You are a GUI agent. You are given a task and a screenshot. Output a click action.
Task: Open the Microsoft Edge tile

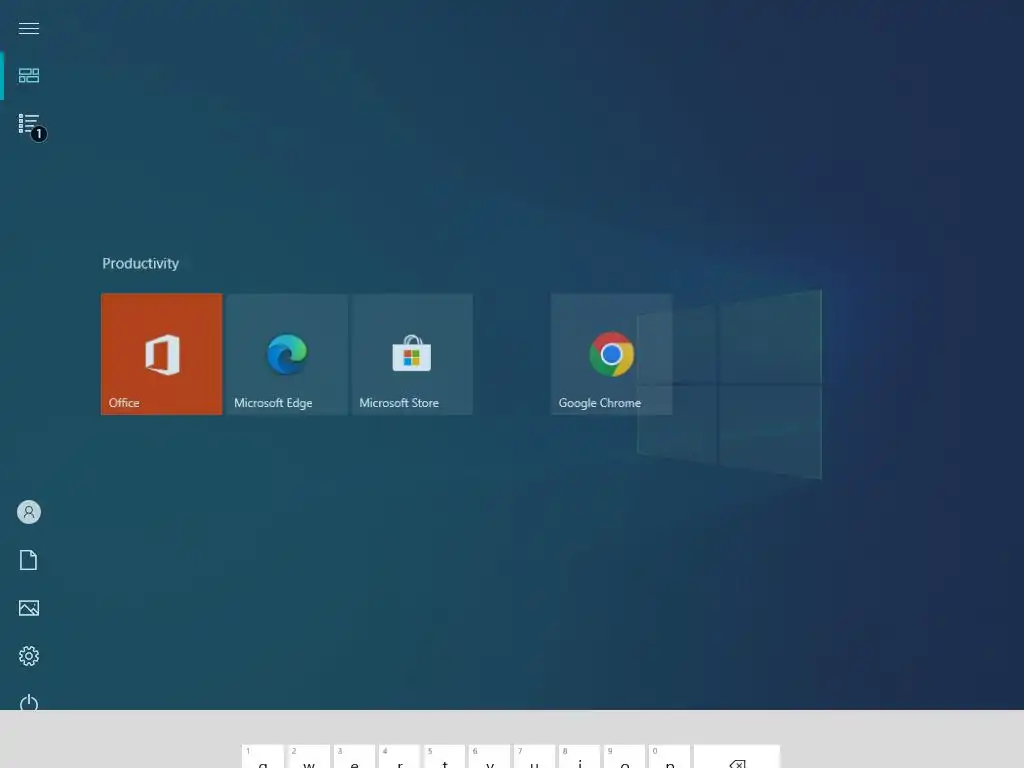(x=287, y=354)
